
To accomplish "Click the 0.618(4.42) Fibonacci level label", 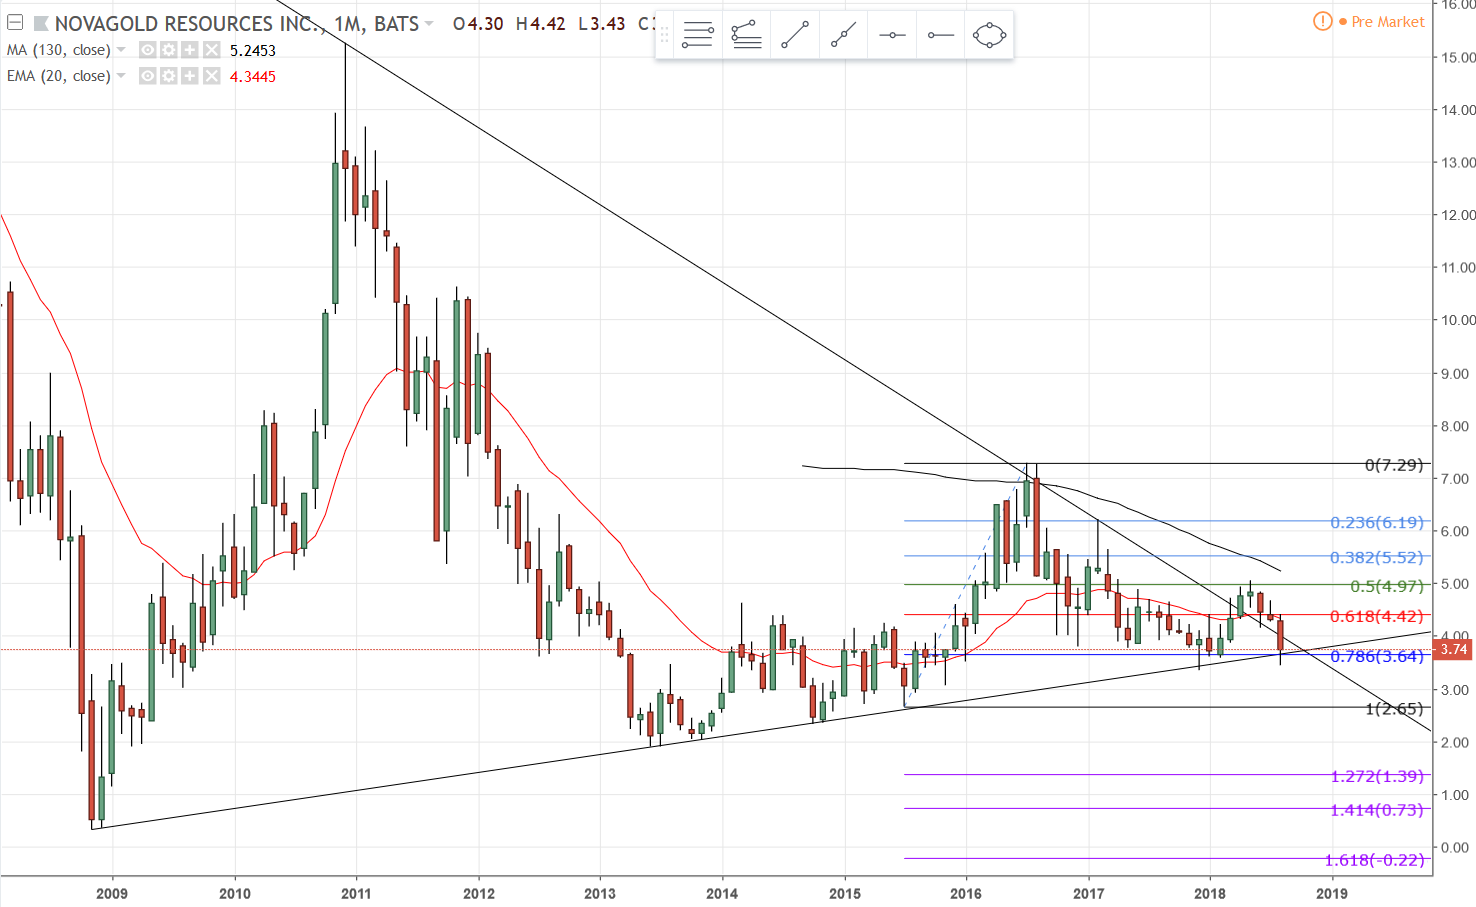I will [x=1376, y=616].
